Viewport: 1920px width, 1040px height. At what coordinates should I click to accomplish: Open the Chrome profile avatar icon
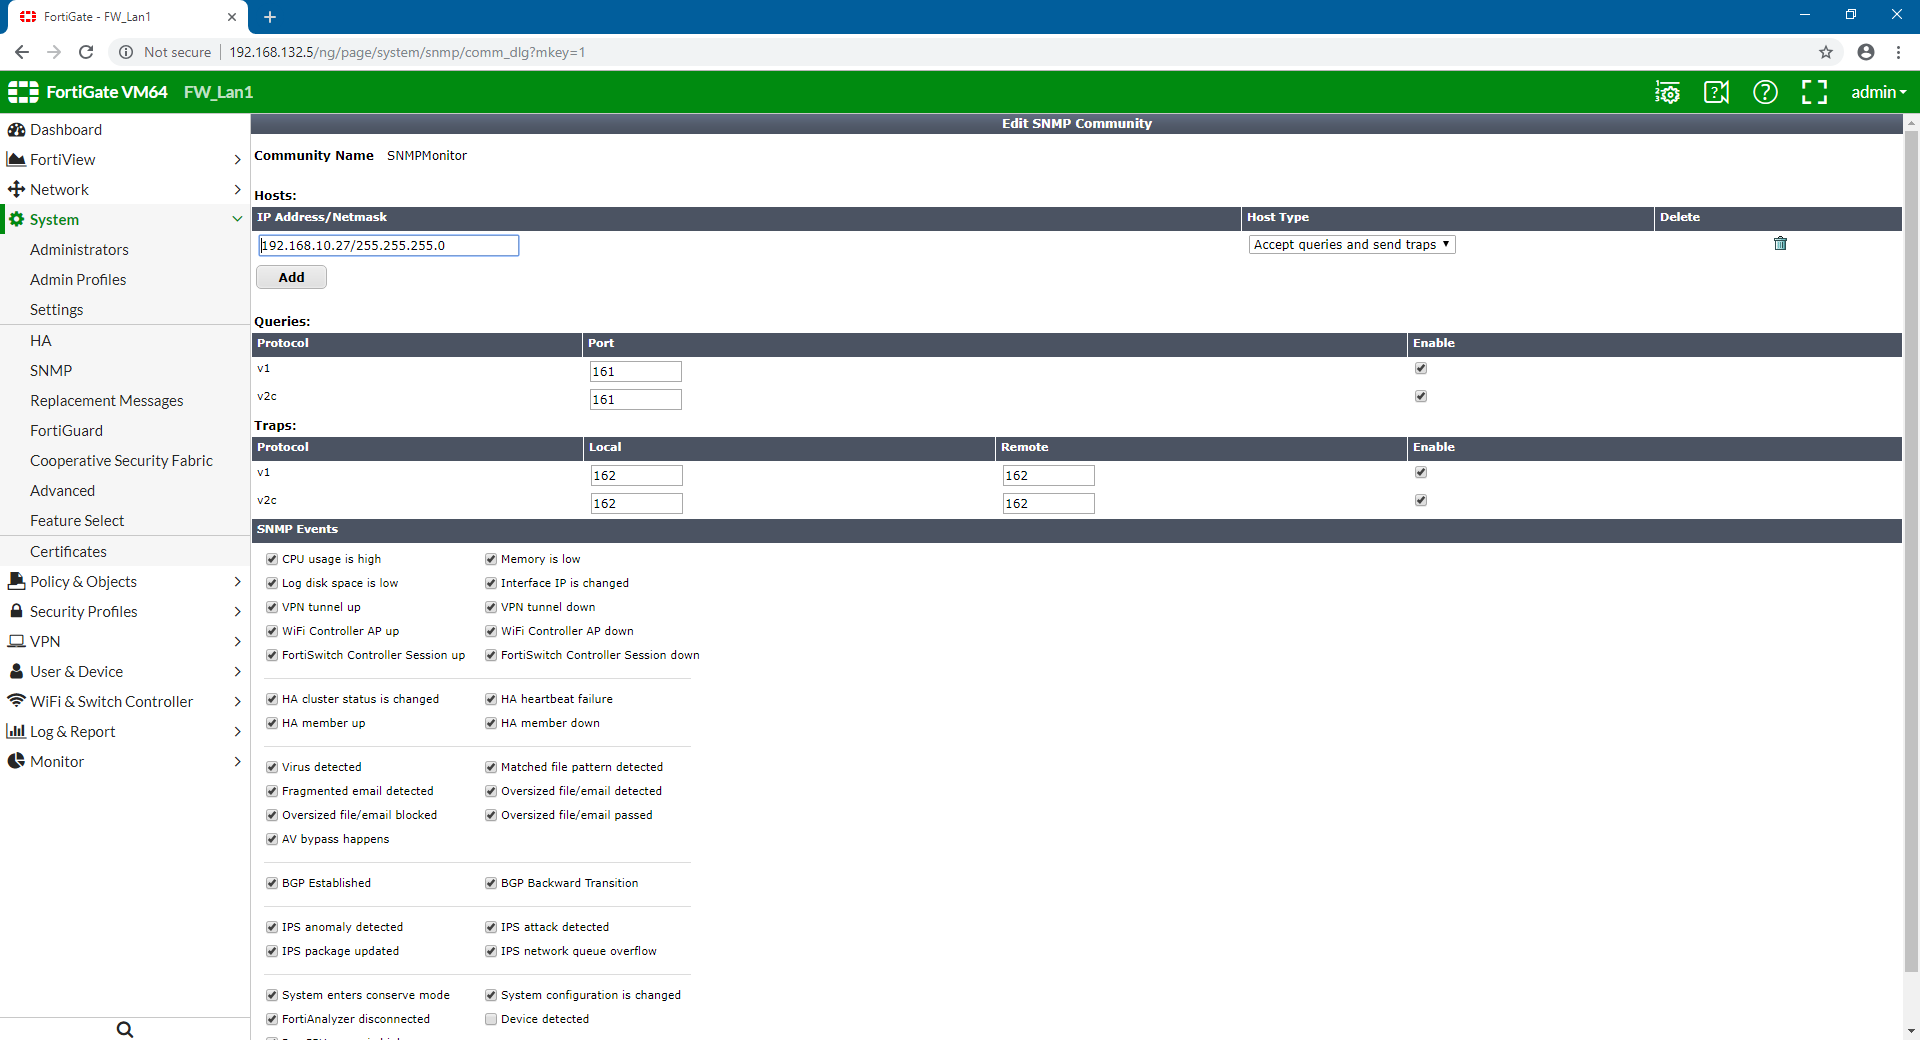1866,52
